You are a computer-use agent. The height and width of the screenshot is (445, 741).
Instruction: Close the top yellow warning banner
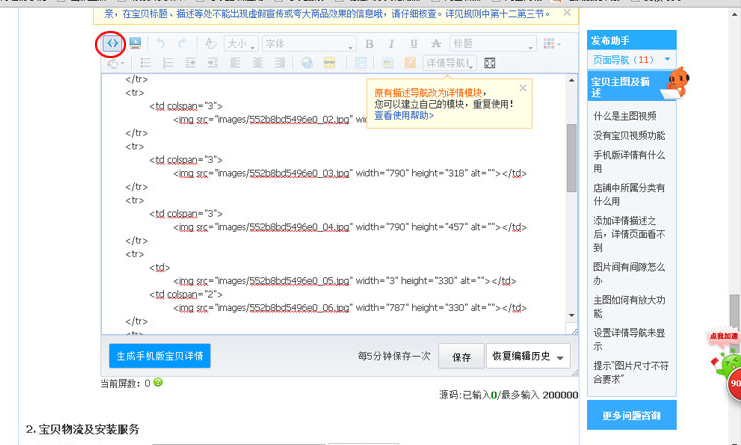[x=567, y=13]
